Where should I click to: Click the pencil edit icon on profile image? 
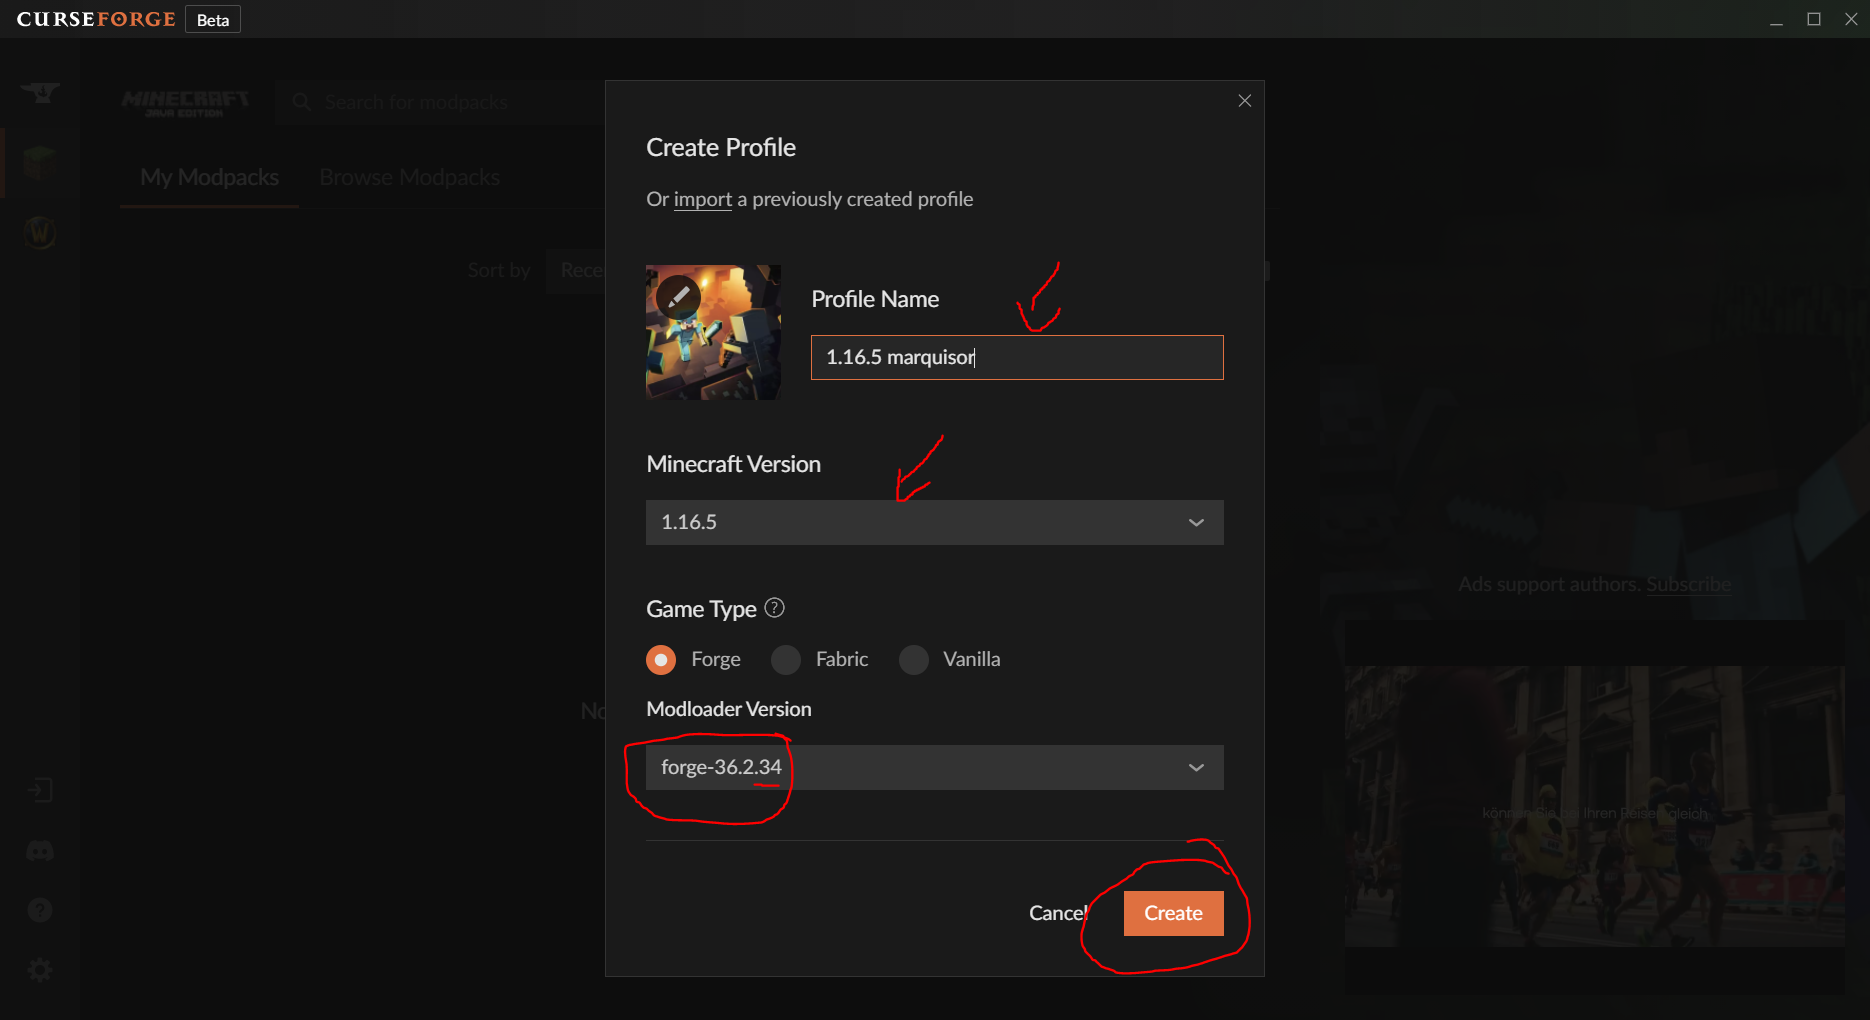point(678,297)
